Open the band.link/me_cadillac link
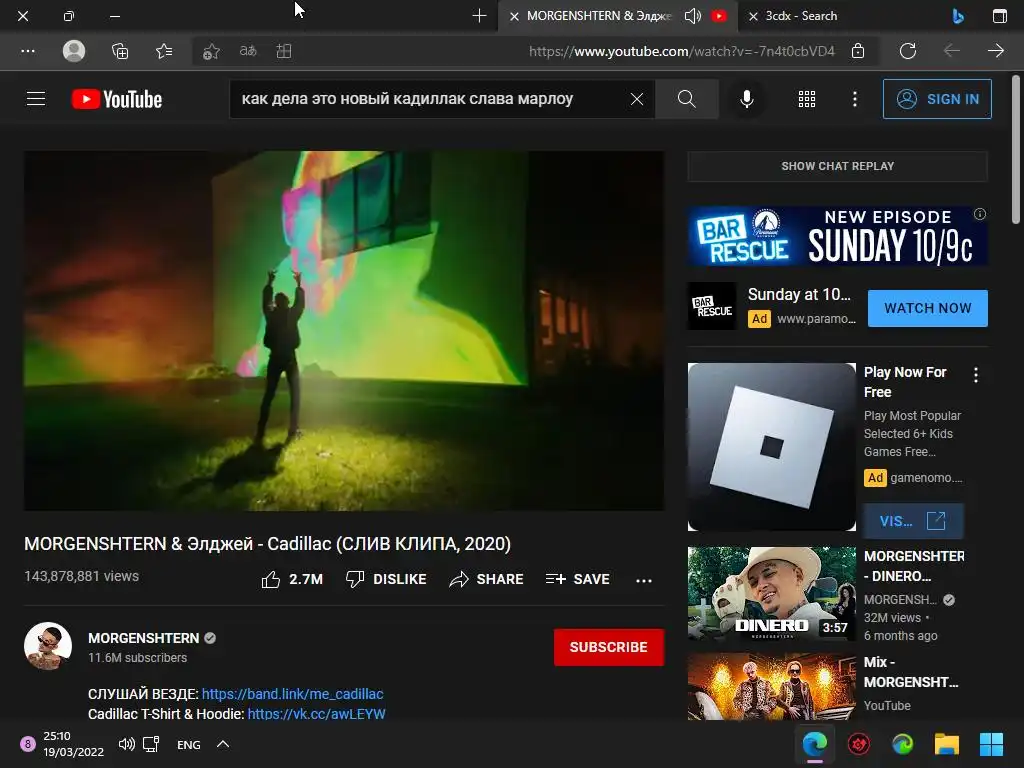The height and width of the screenshot is (768, 1024). tap(293, 694)
